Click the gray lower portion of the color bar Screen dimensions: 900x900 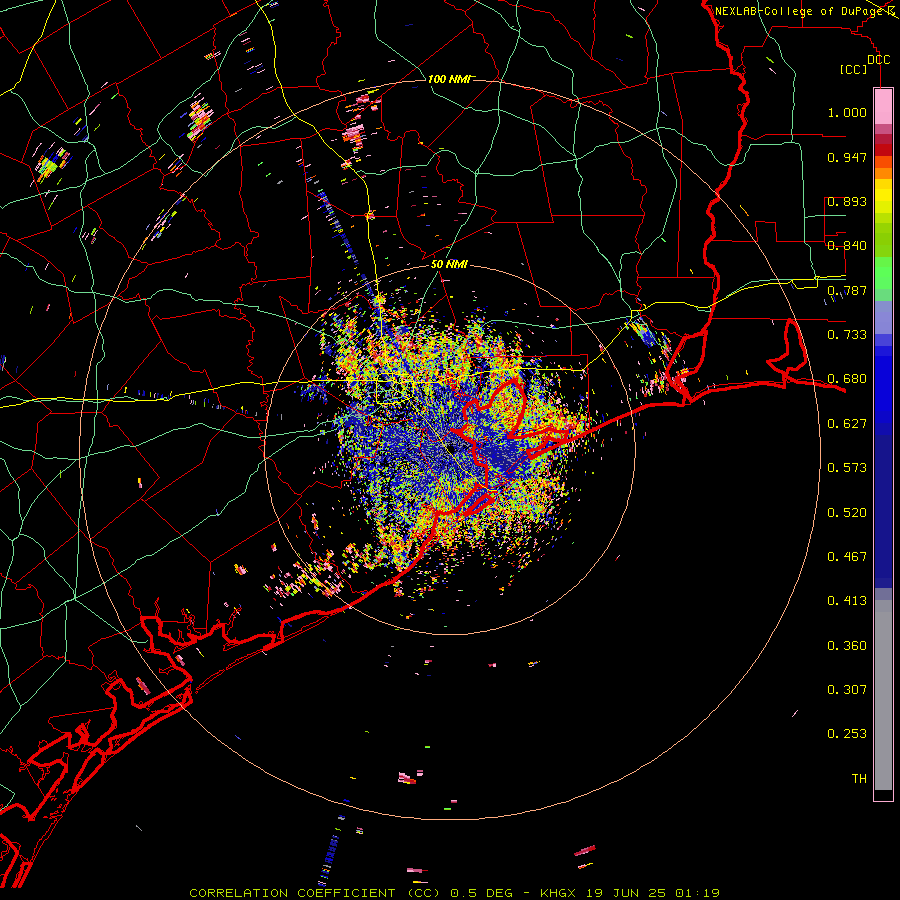[x=883, y=695]
